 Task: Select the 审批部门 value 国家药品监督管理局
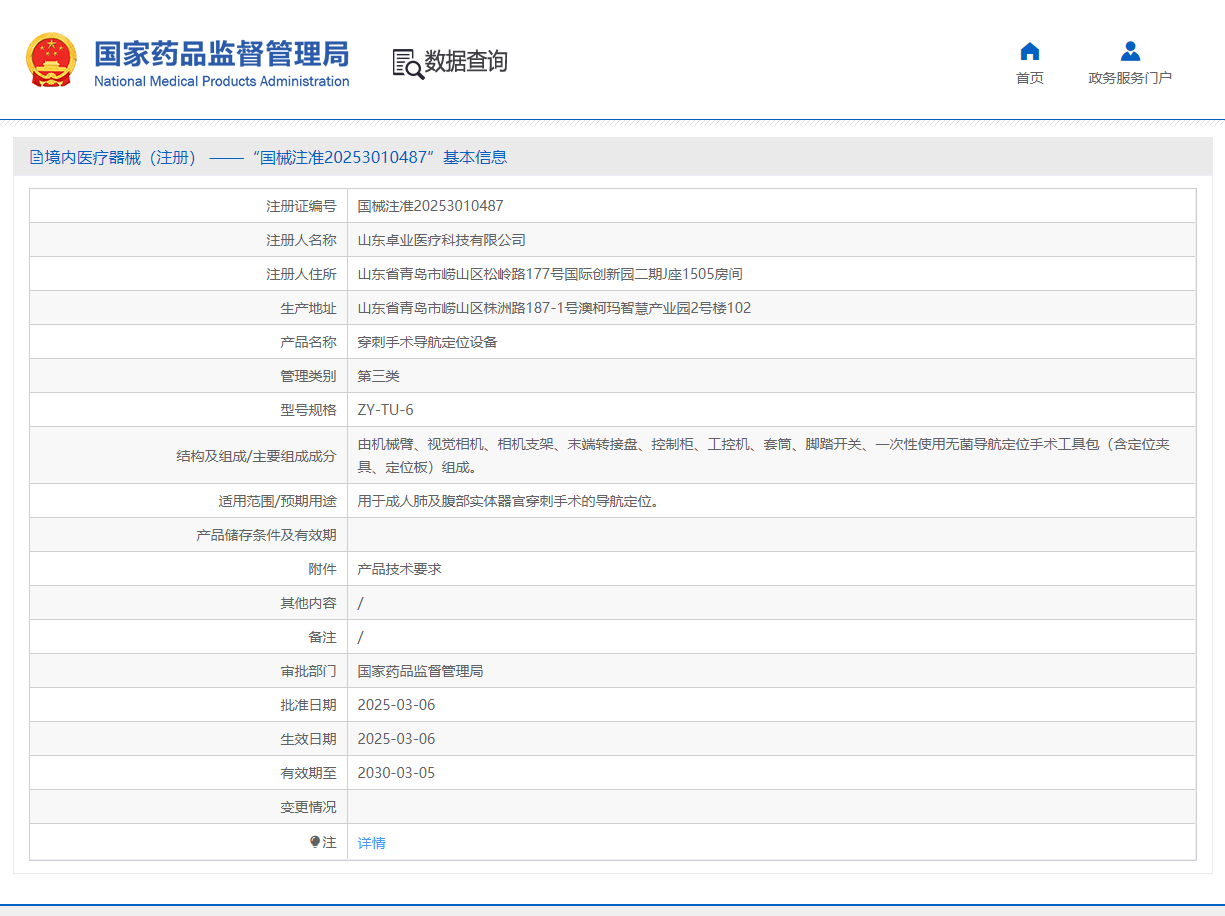tap(421, 671)
